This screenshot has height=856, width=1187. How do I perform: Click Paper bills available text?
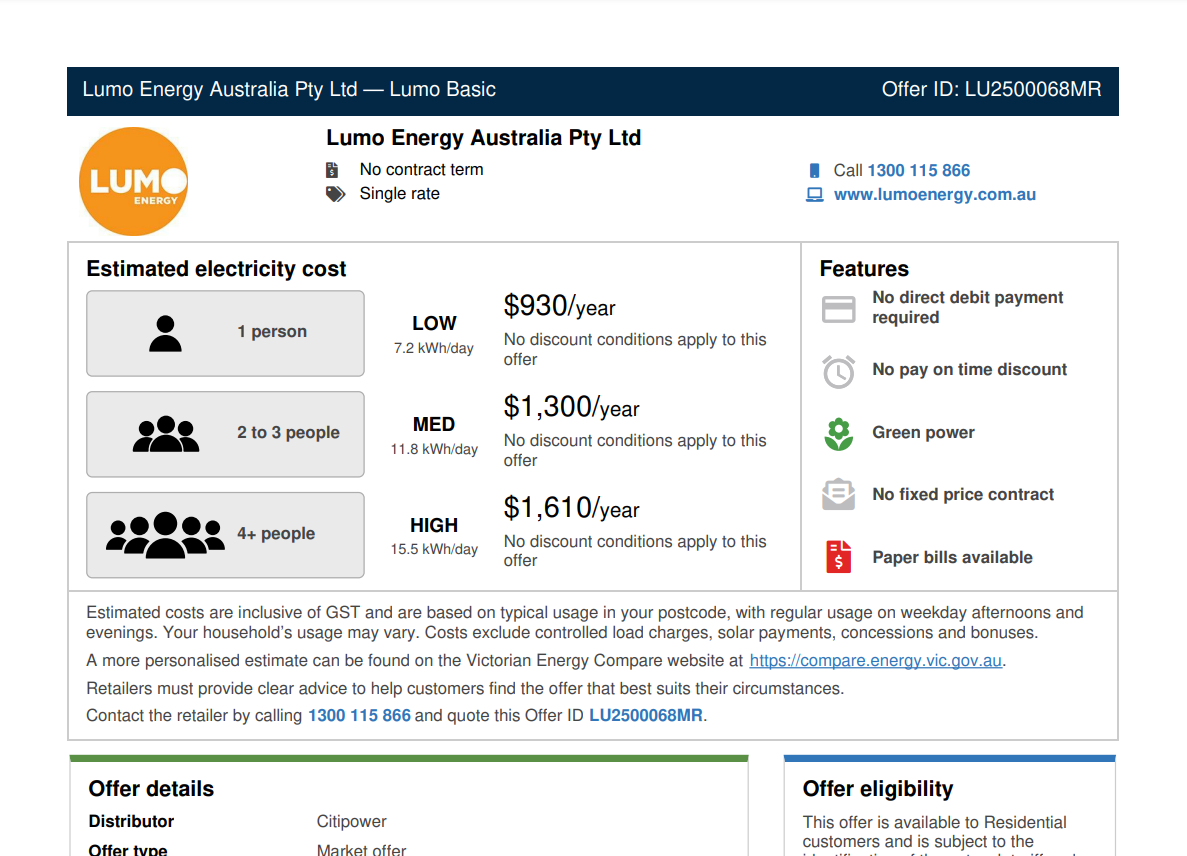pyautogui.click(x=952, y=557)
